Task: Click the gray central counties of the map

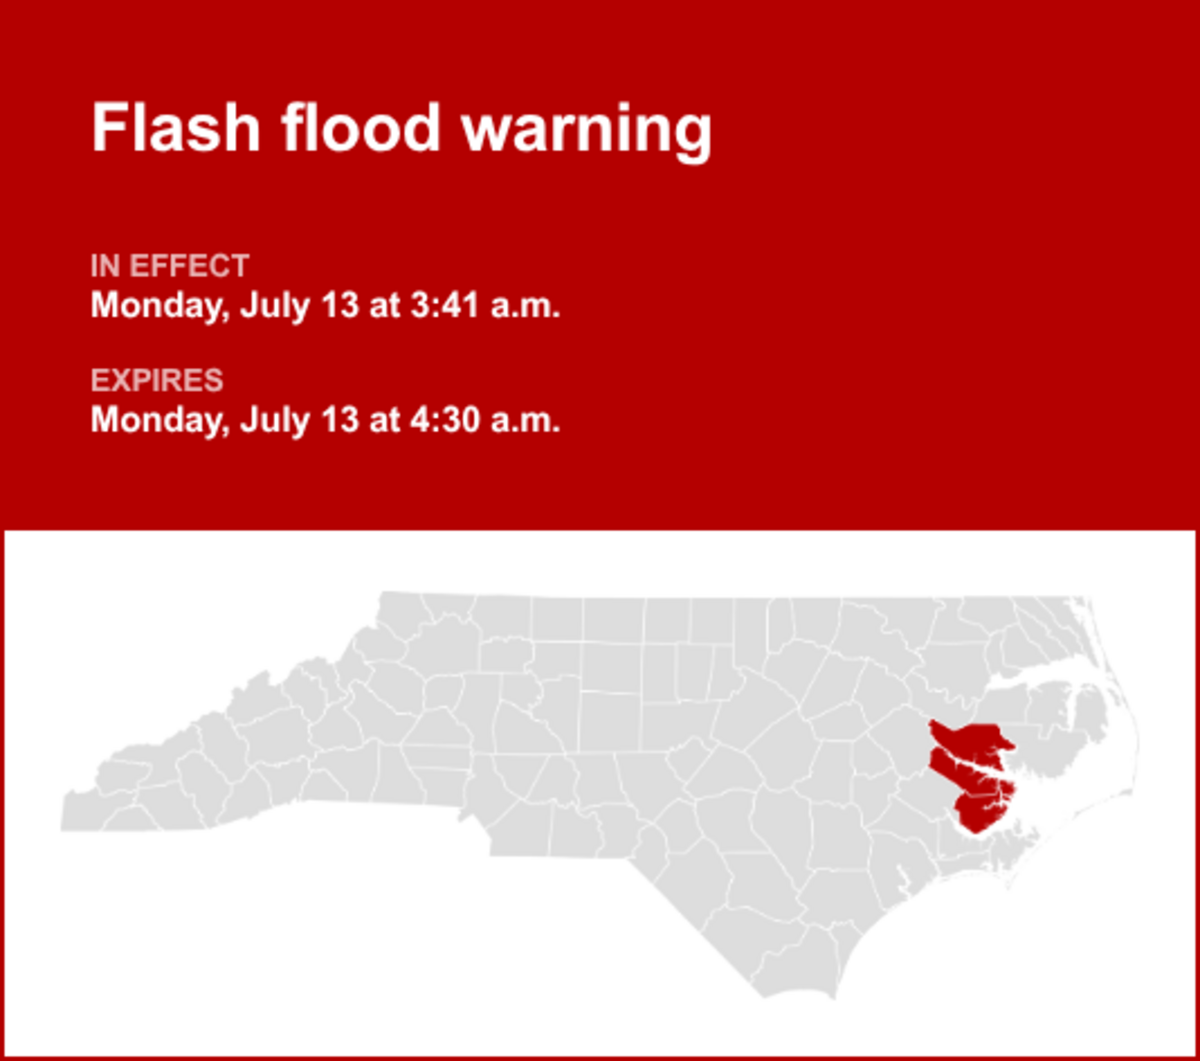Action: [620, 720]
